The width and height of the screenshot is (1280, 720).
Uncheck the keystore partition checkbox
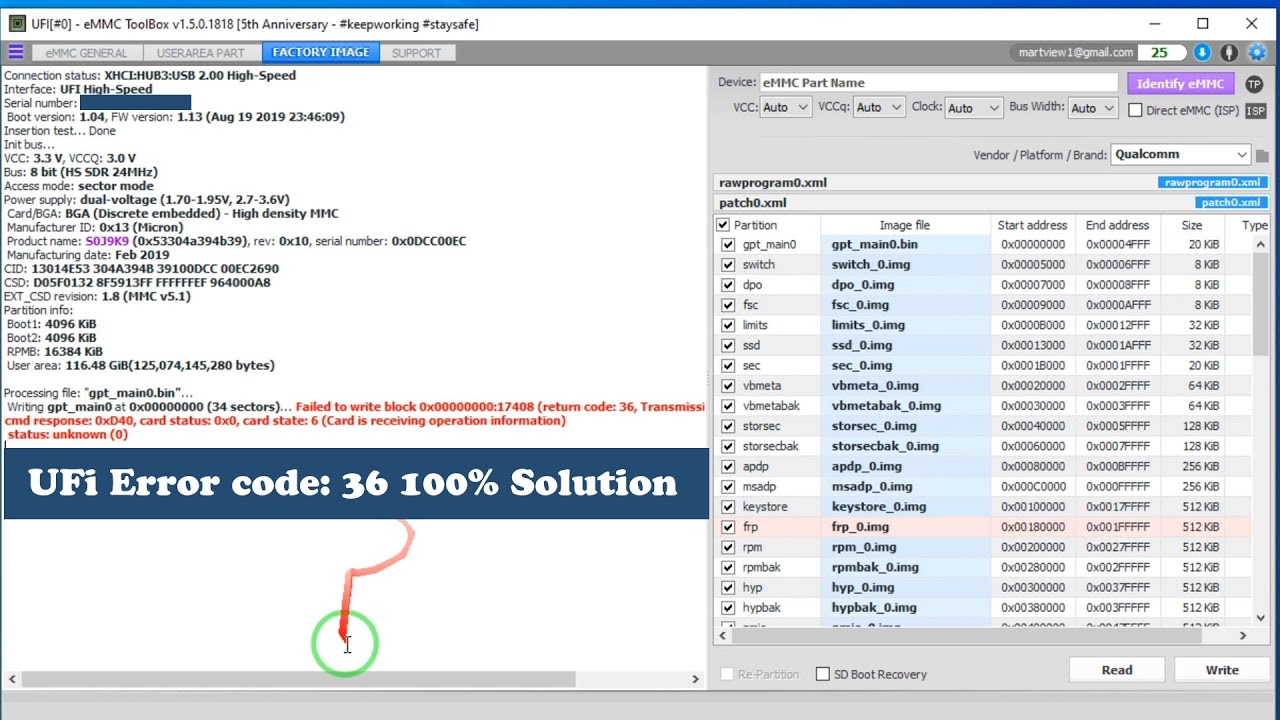(728, 507)
